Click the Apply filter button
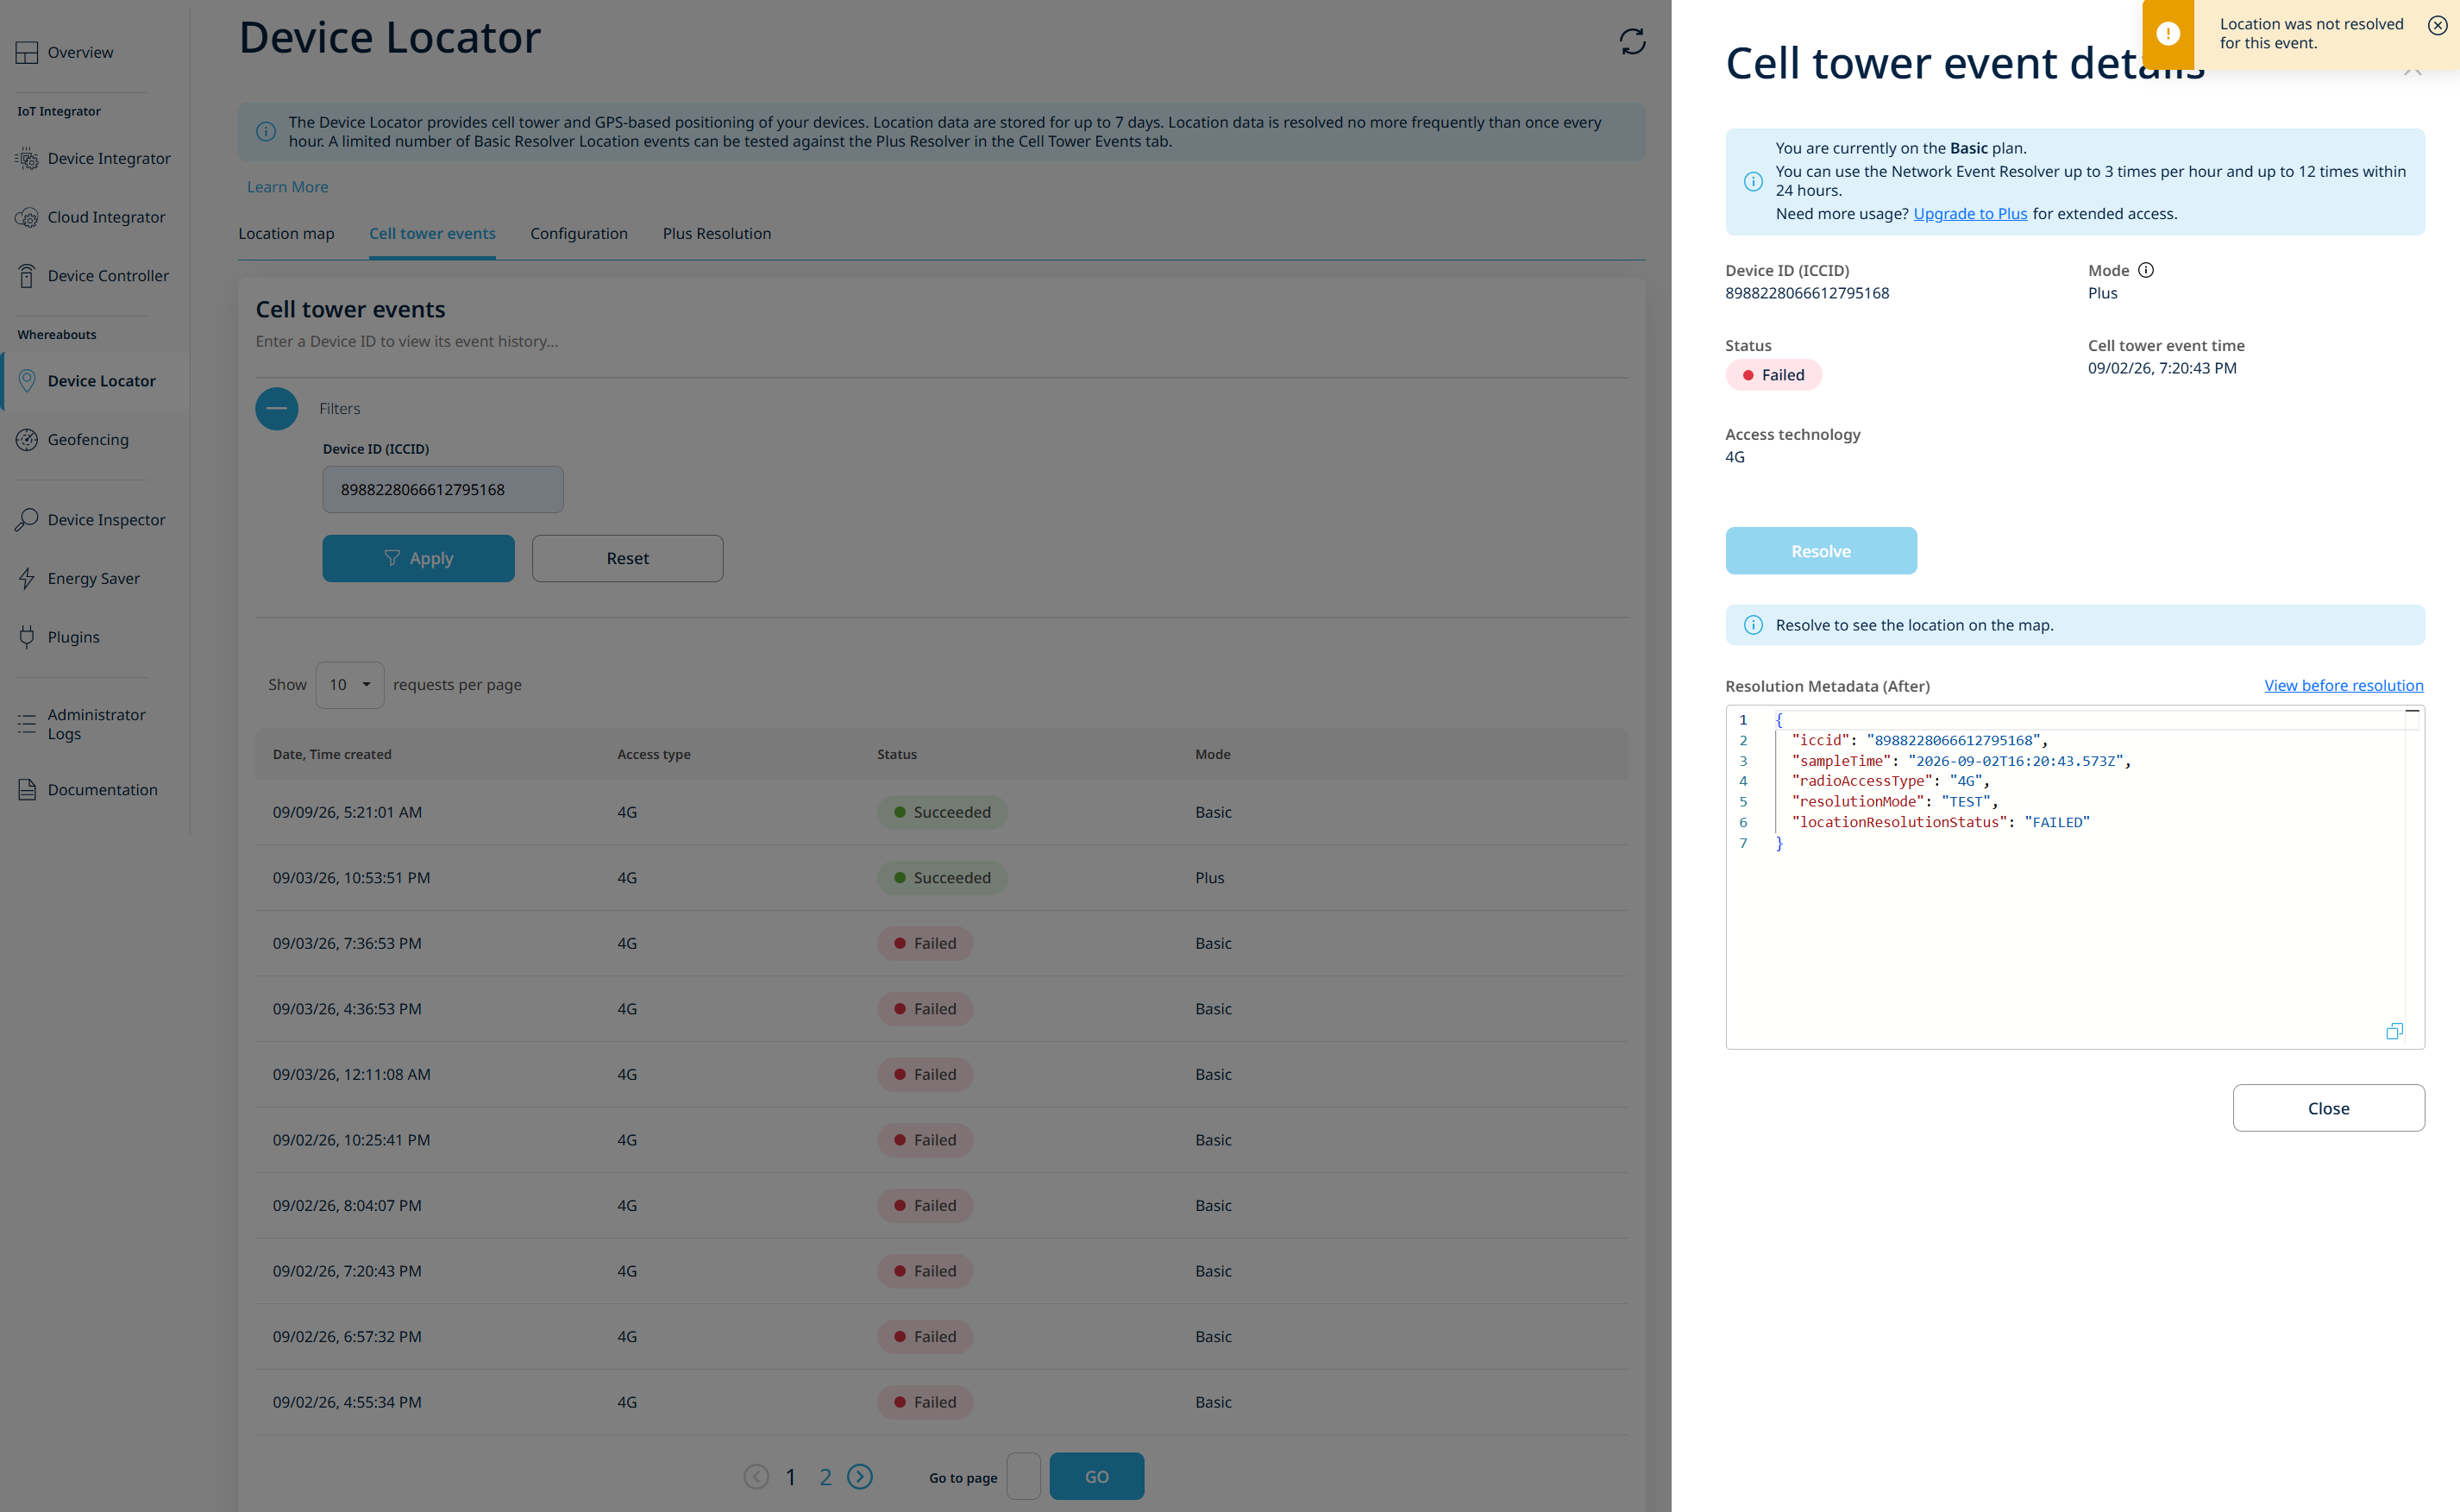This screenshot has width=2460, height=1512. (418, 558)
